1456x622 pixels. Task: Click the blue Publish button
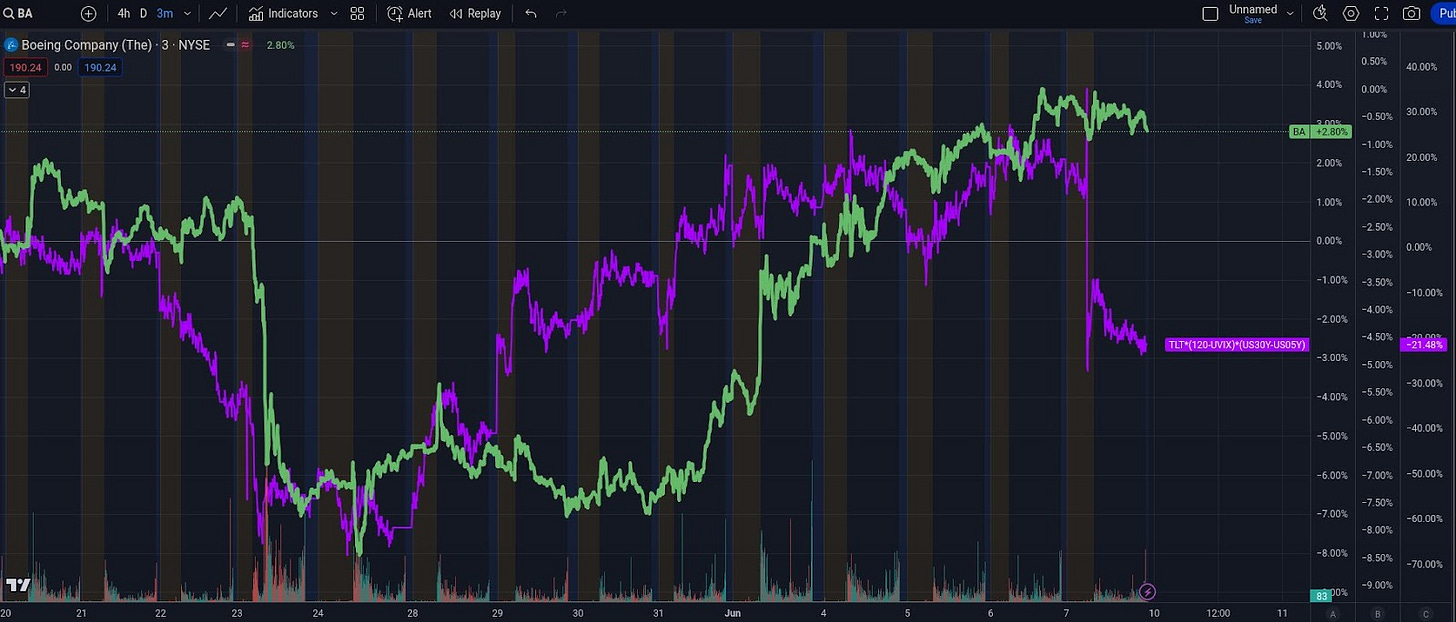click(1445, 13)
